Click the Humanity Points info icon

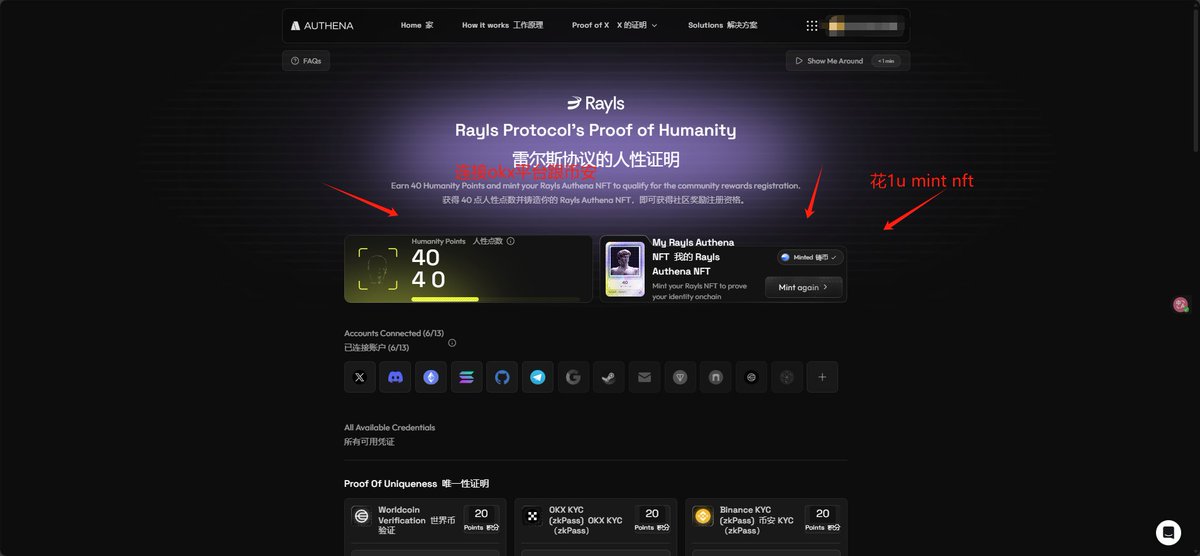point(511,241)
